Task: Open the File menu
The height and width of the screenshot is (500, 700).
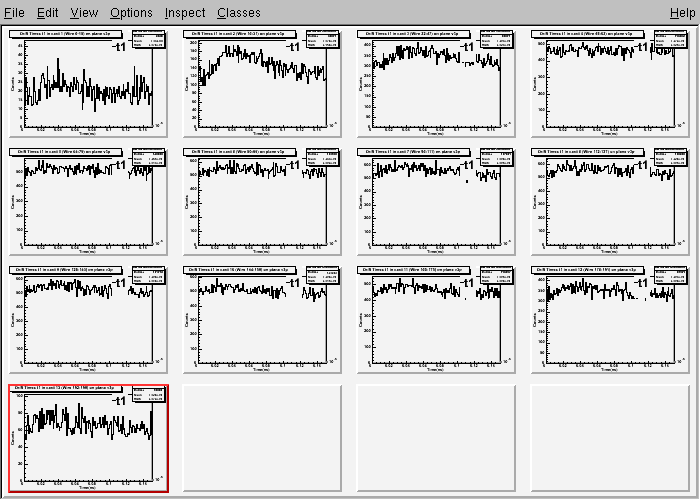Action: (14, 12)
